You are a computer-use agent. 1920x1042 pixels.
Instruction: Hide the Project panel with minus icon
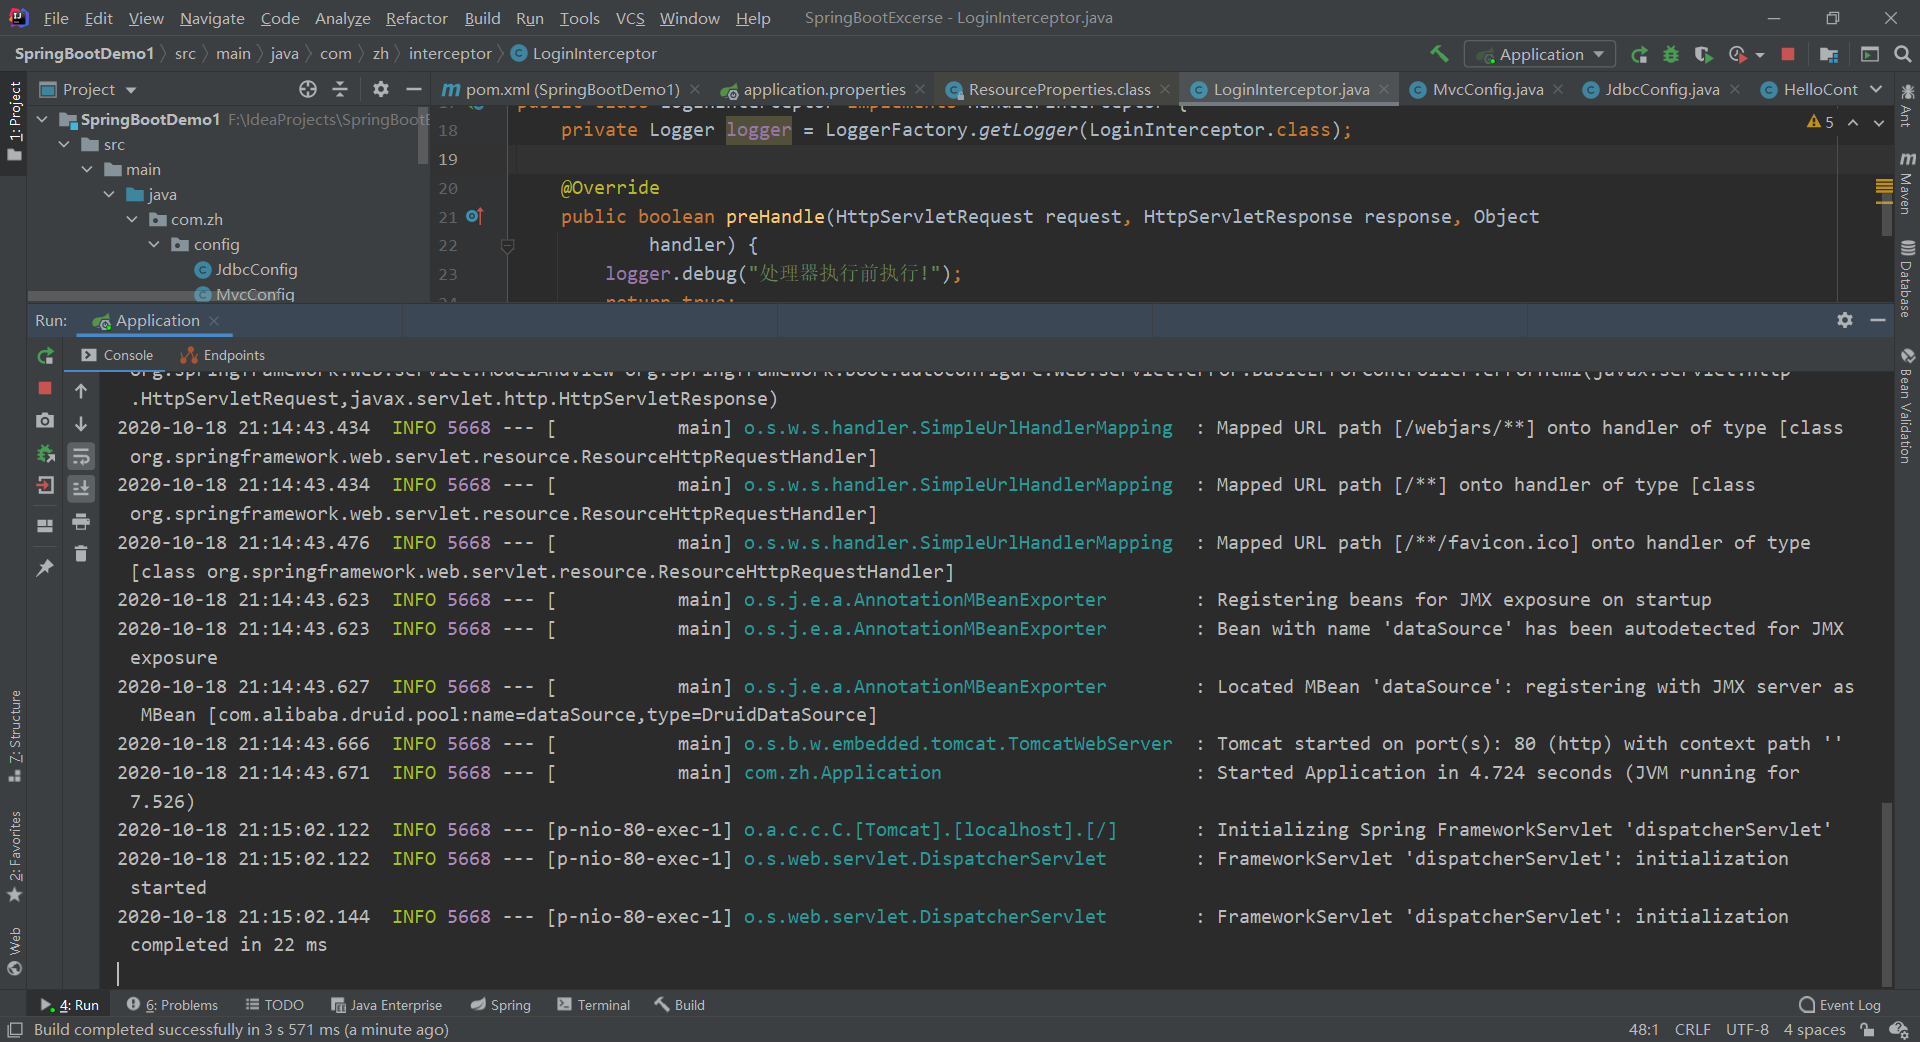pyautogui.click(x=413, y=89)
